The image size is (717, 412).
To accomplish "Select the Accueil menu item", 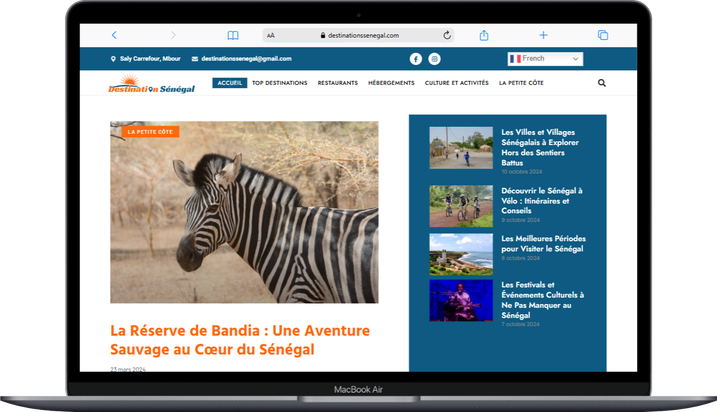I will (x=230, y=83).
